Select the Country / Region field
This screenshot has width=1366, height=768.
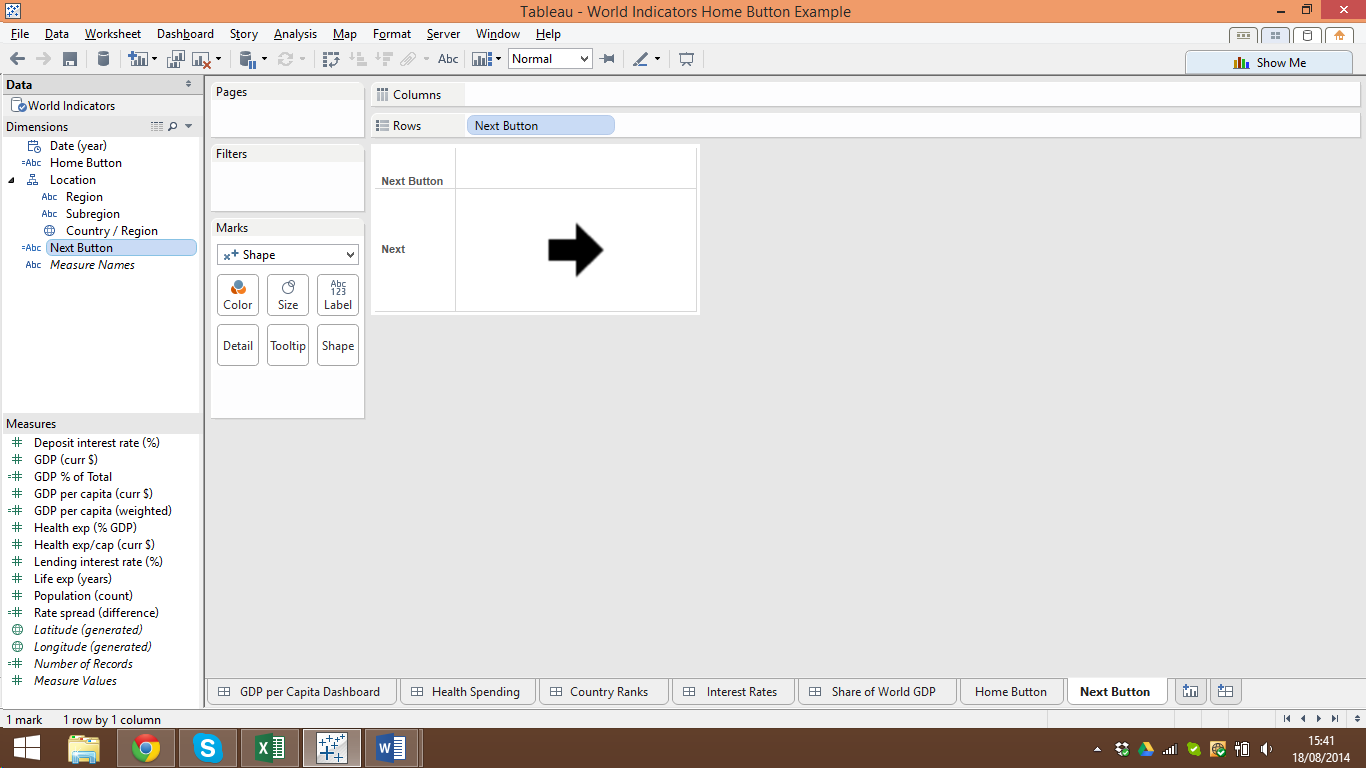pyautogui.click(x=112, y=231)
